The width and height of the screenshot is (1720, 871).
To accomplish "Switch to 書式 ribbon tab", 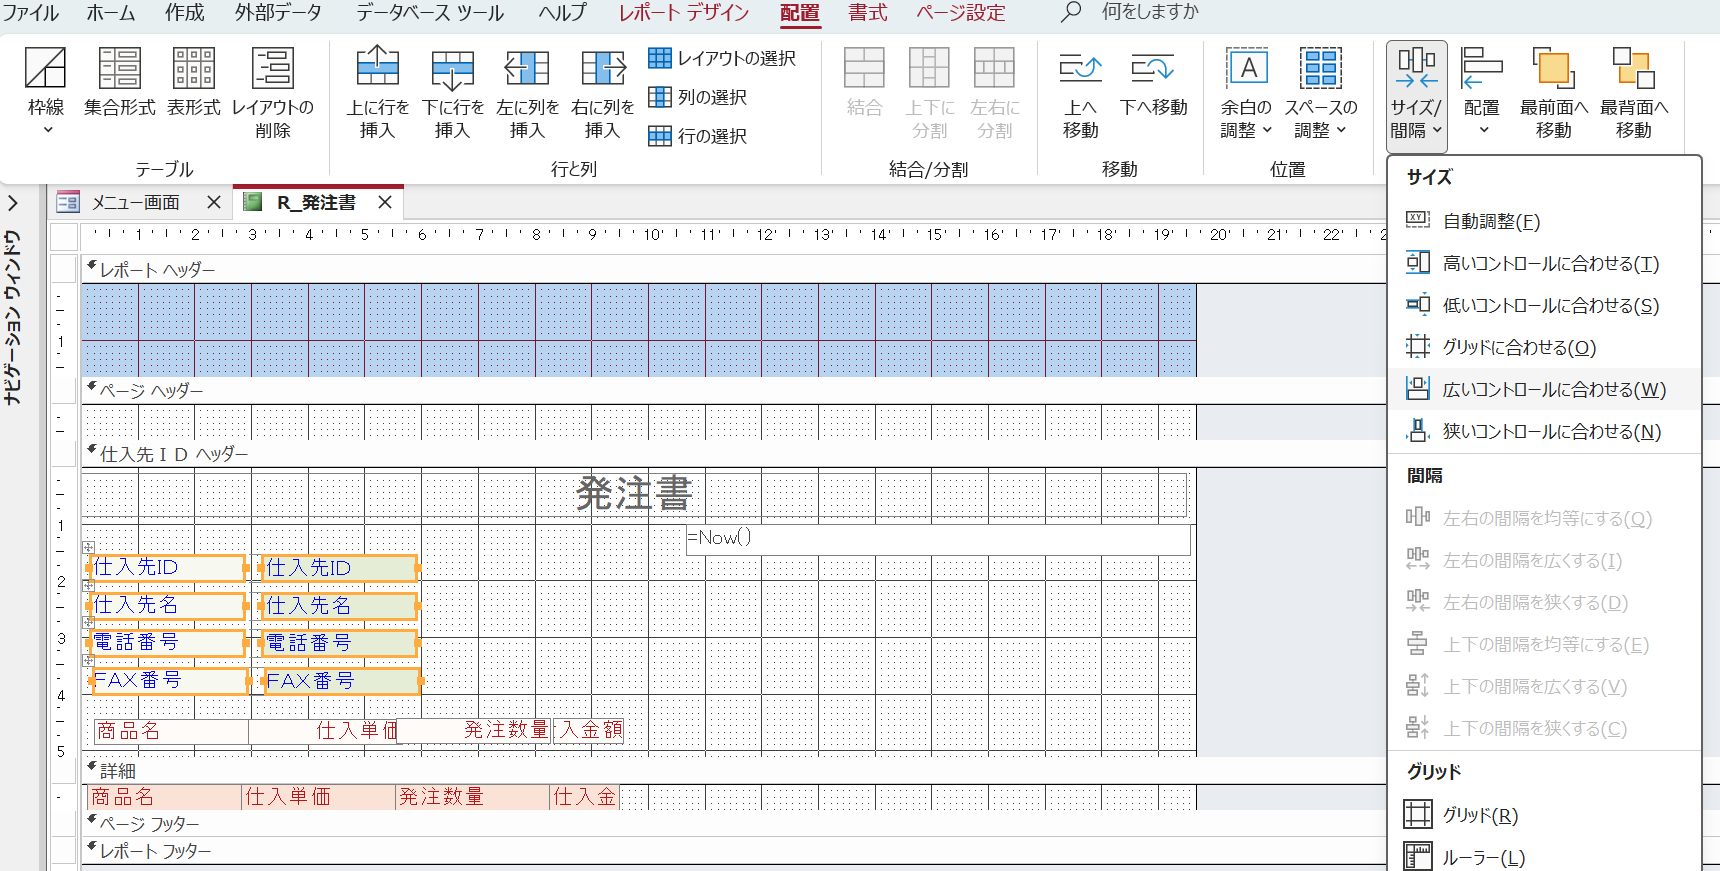I will click(x=868, y=13).
